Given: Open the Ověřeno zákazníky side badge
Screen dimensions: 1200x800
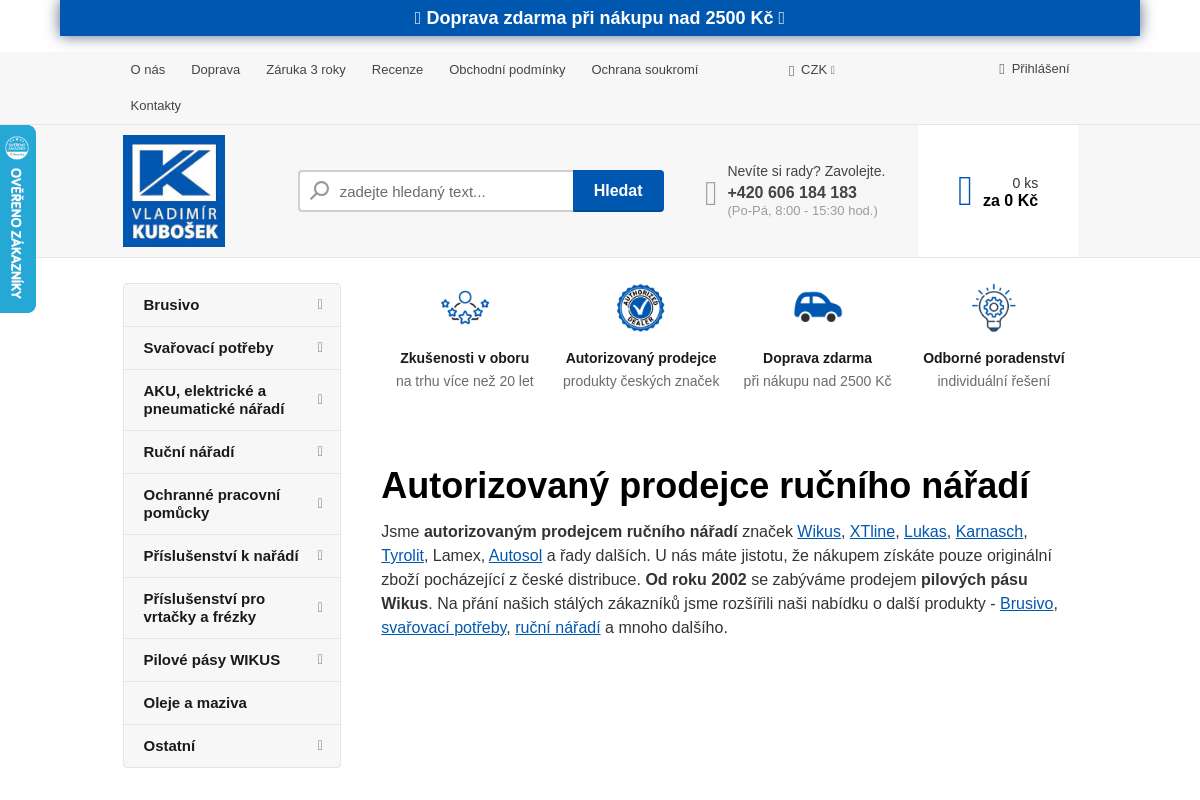Looking at the screenshot, I should click(x=17, y=219).
